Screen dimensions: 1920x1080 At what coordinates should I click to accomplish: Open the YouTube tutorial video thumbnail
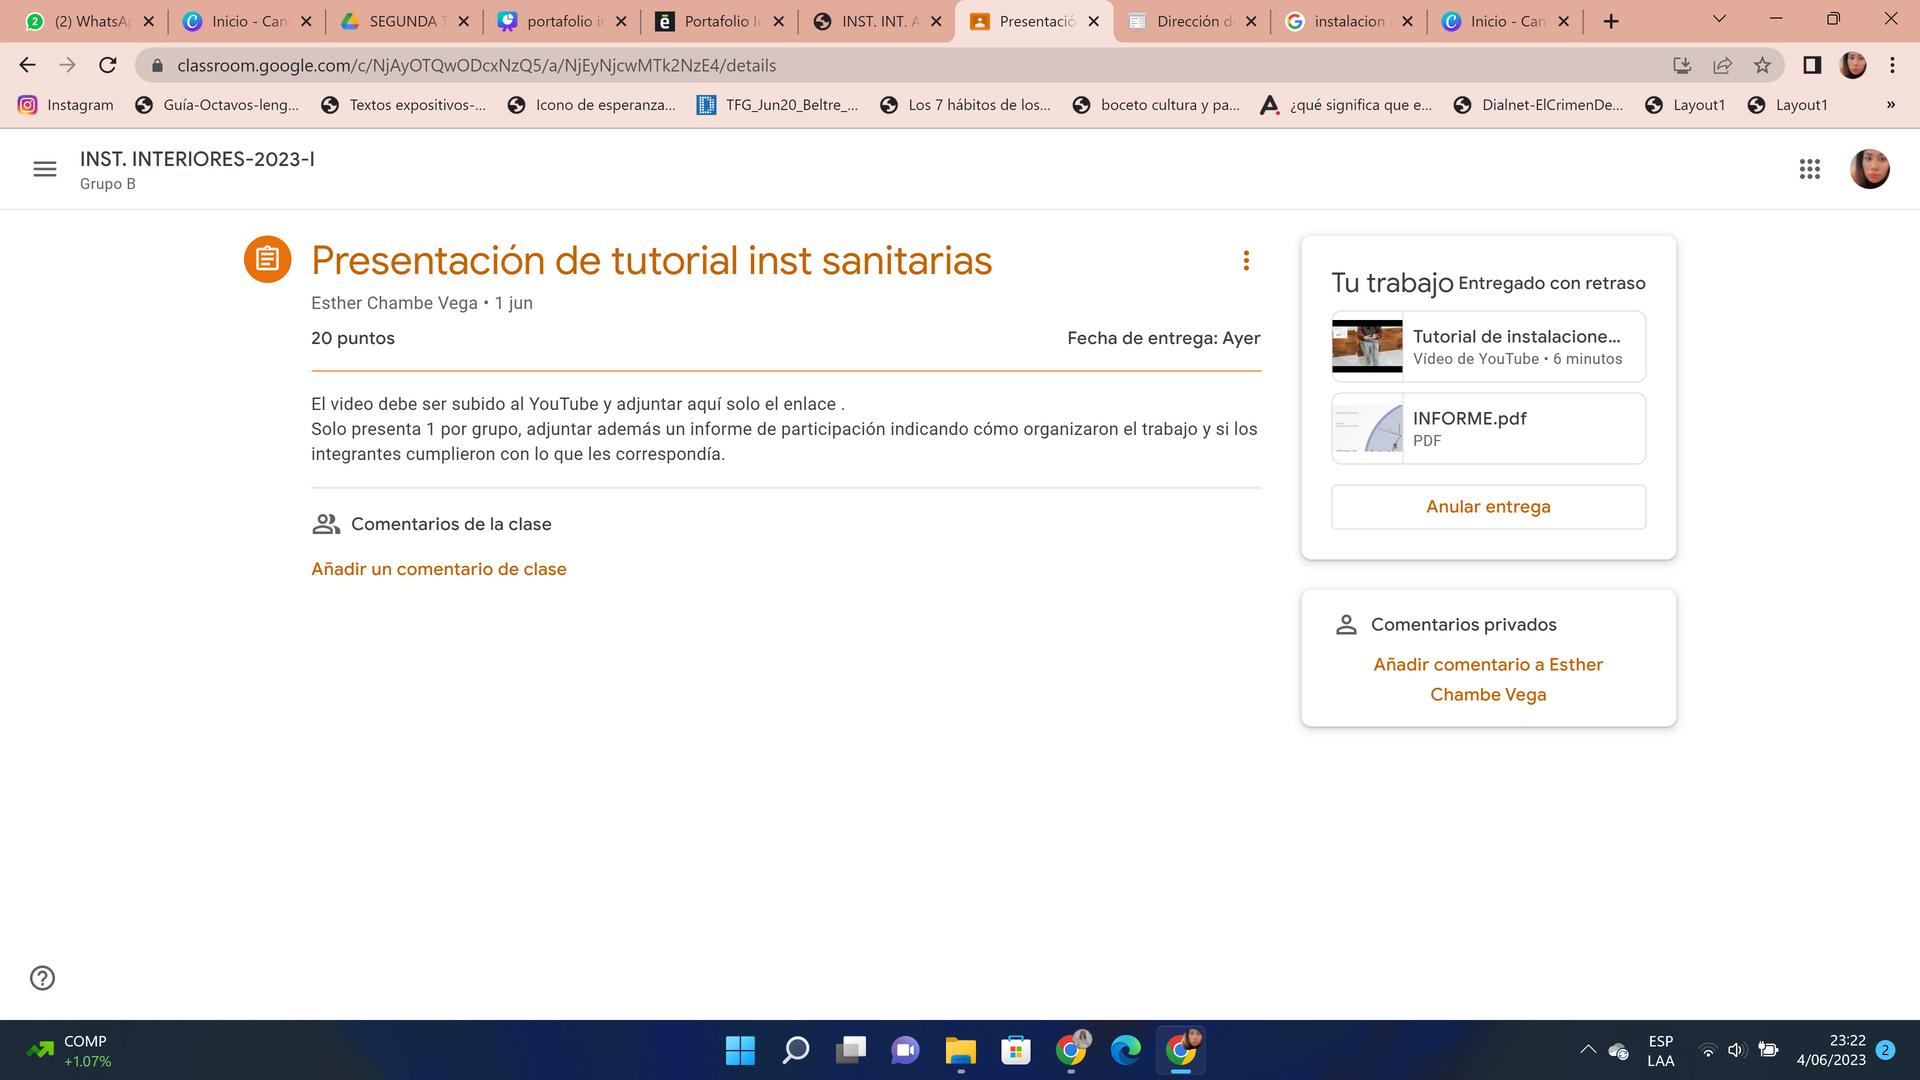(1367, 347)
